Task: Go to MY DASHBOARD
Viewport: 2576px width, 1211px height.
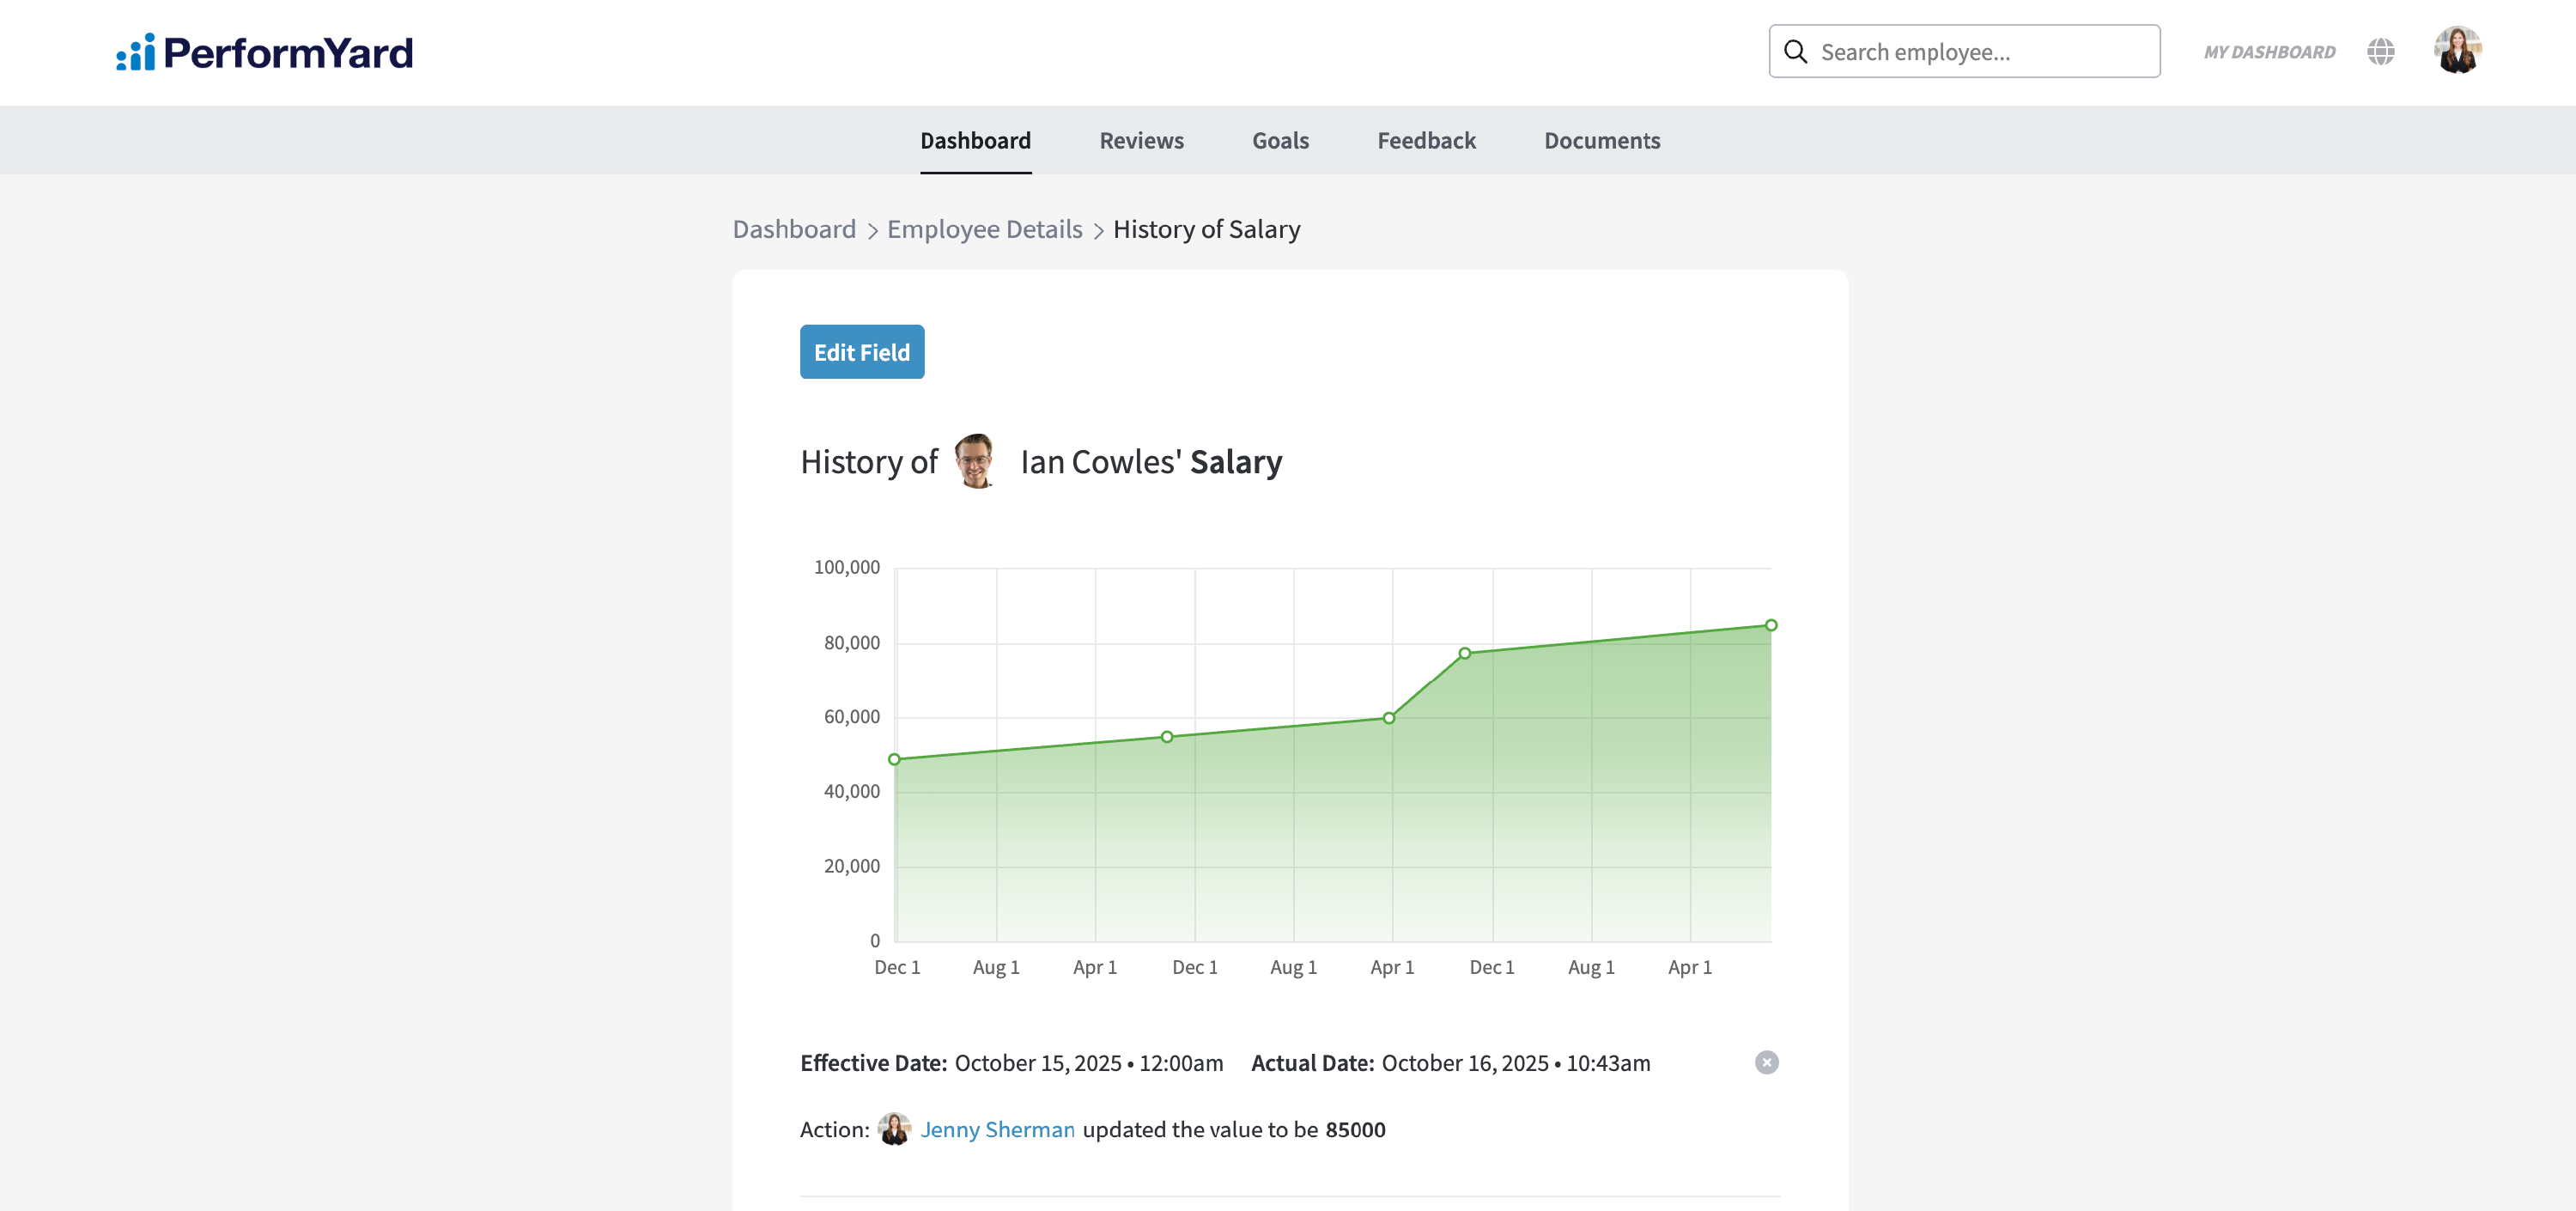Action: [x=2269, y=52]
